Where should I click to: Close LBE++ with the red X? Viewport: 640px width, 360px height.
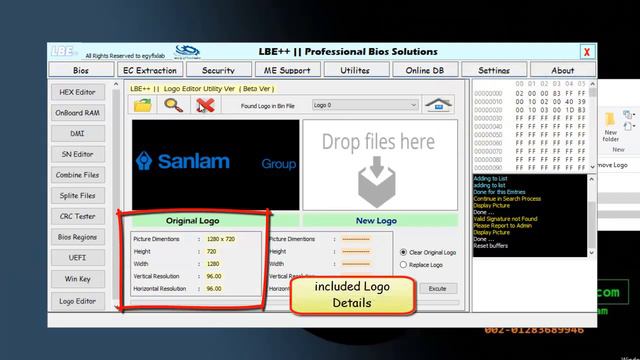point(587,52)
